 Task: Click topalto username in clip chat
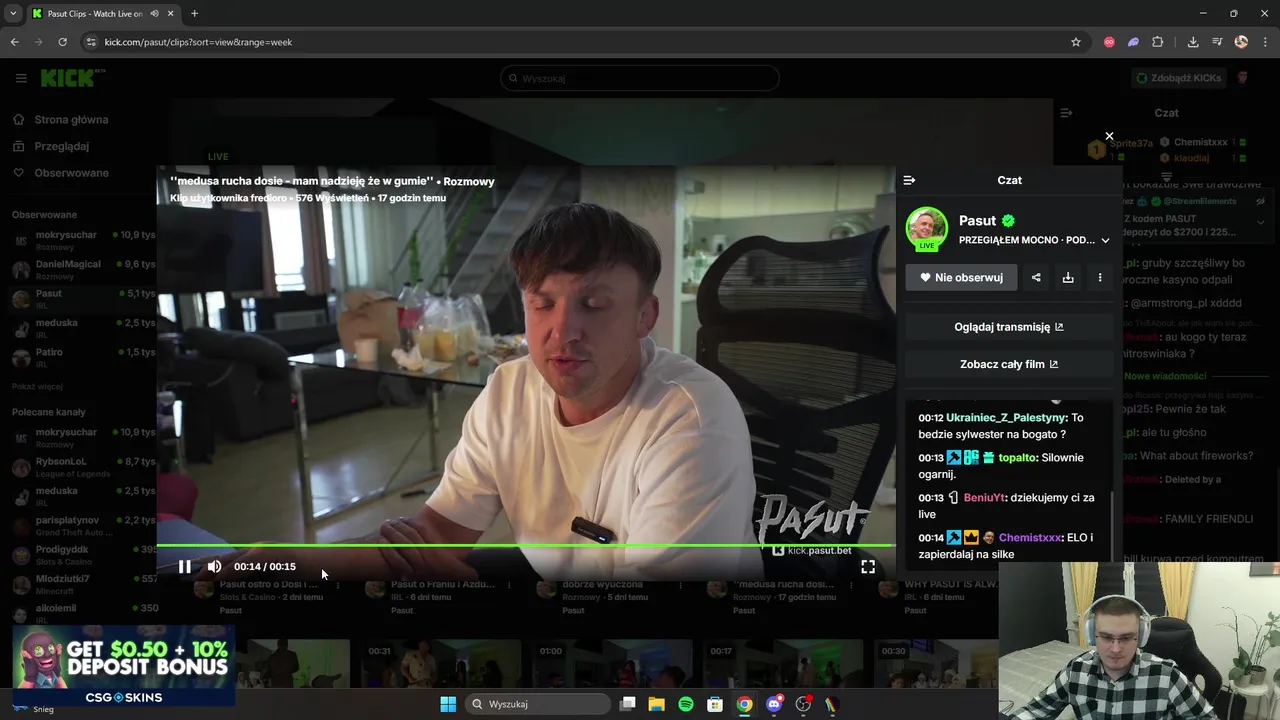pos(1016,457)
